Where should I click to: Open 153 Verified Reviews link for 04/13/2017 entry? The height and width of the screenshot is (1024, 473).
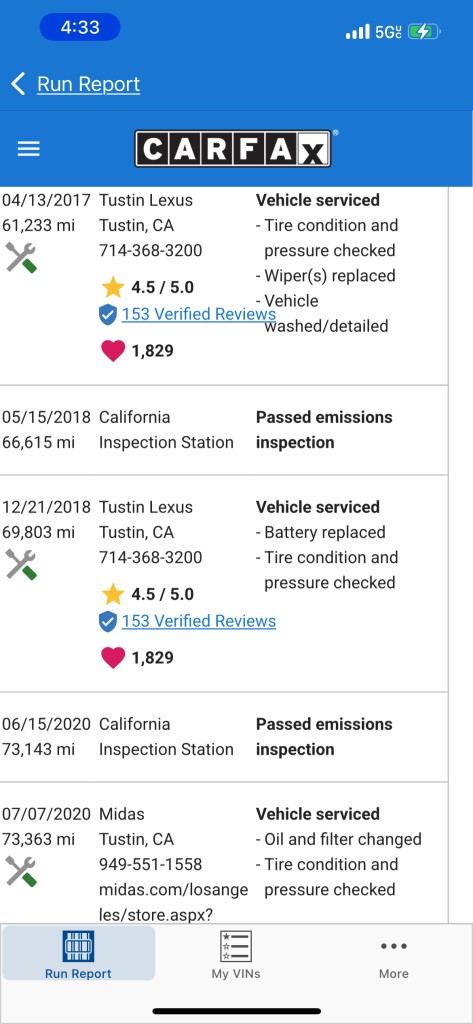click(199, 314)
